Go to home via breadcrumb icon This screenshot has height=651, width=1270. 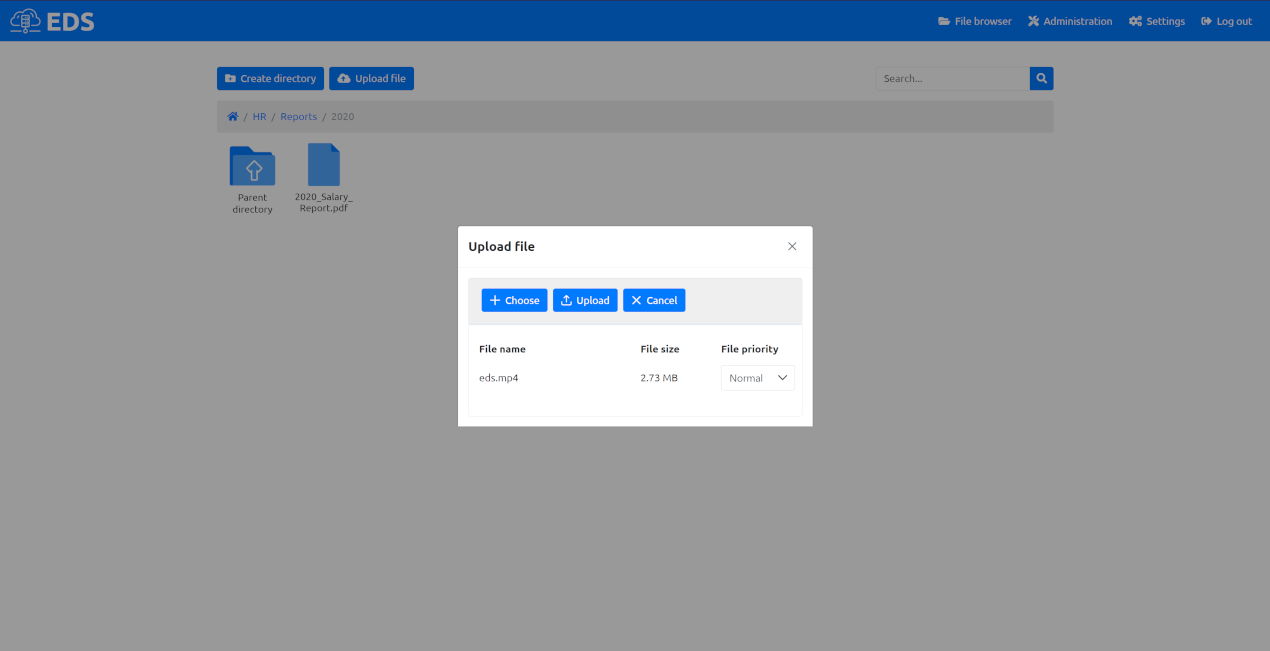pyautogui.click(x=233, y=117)
